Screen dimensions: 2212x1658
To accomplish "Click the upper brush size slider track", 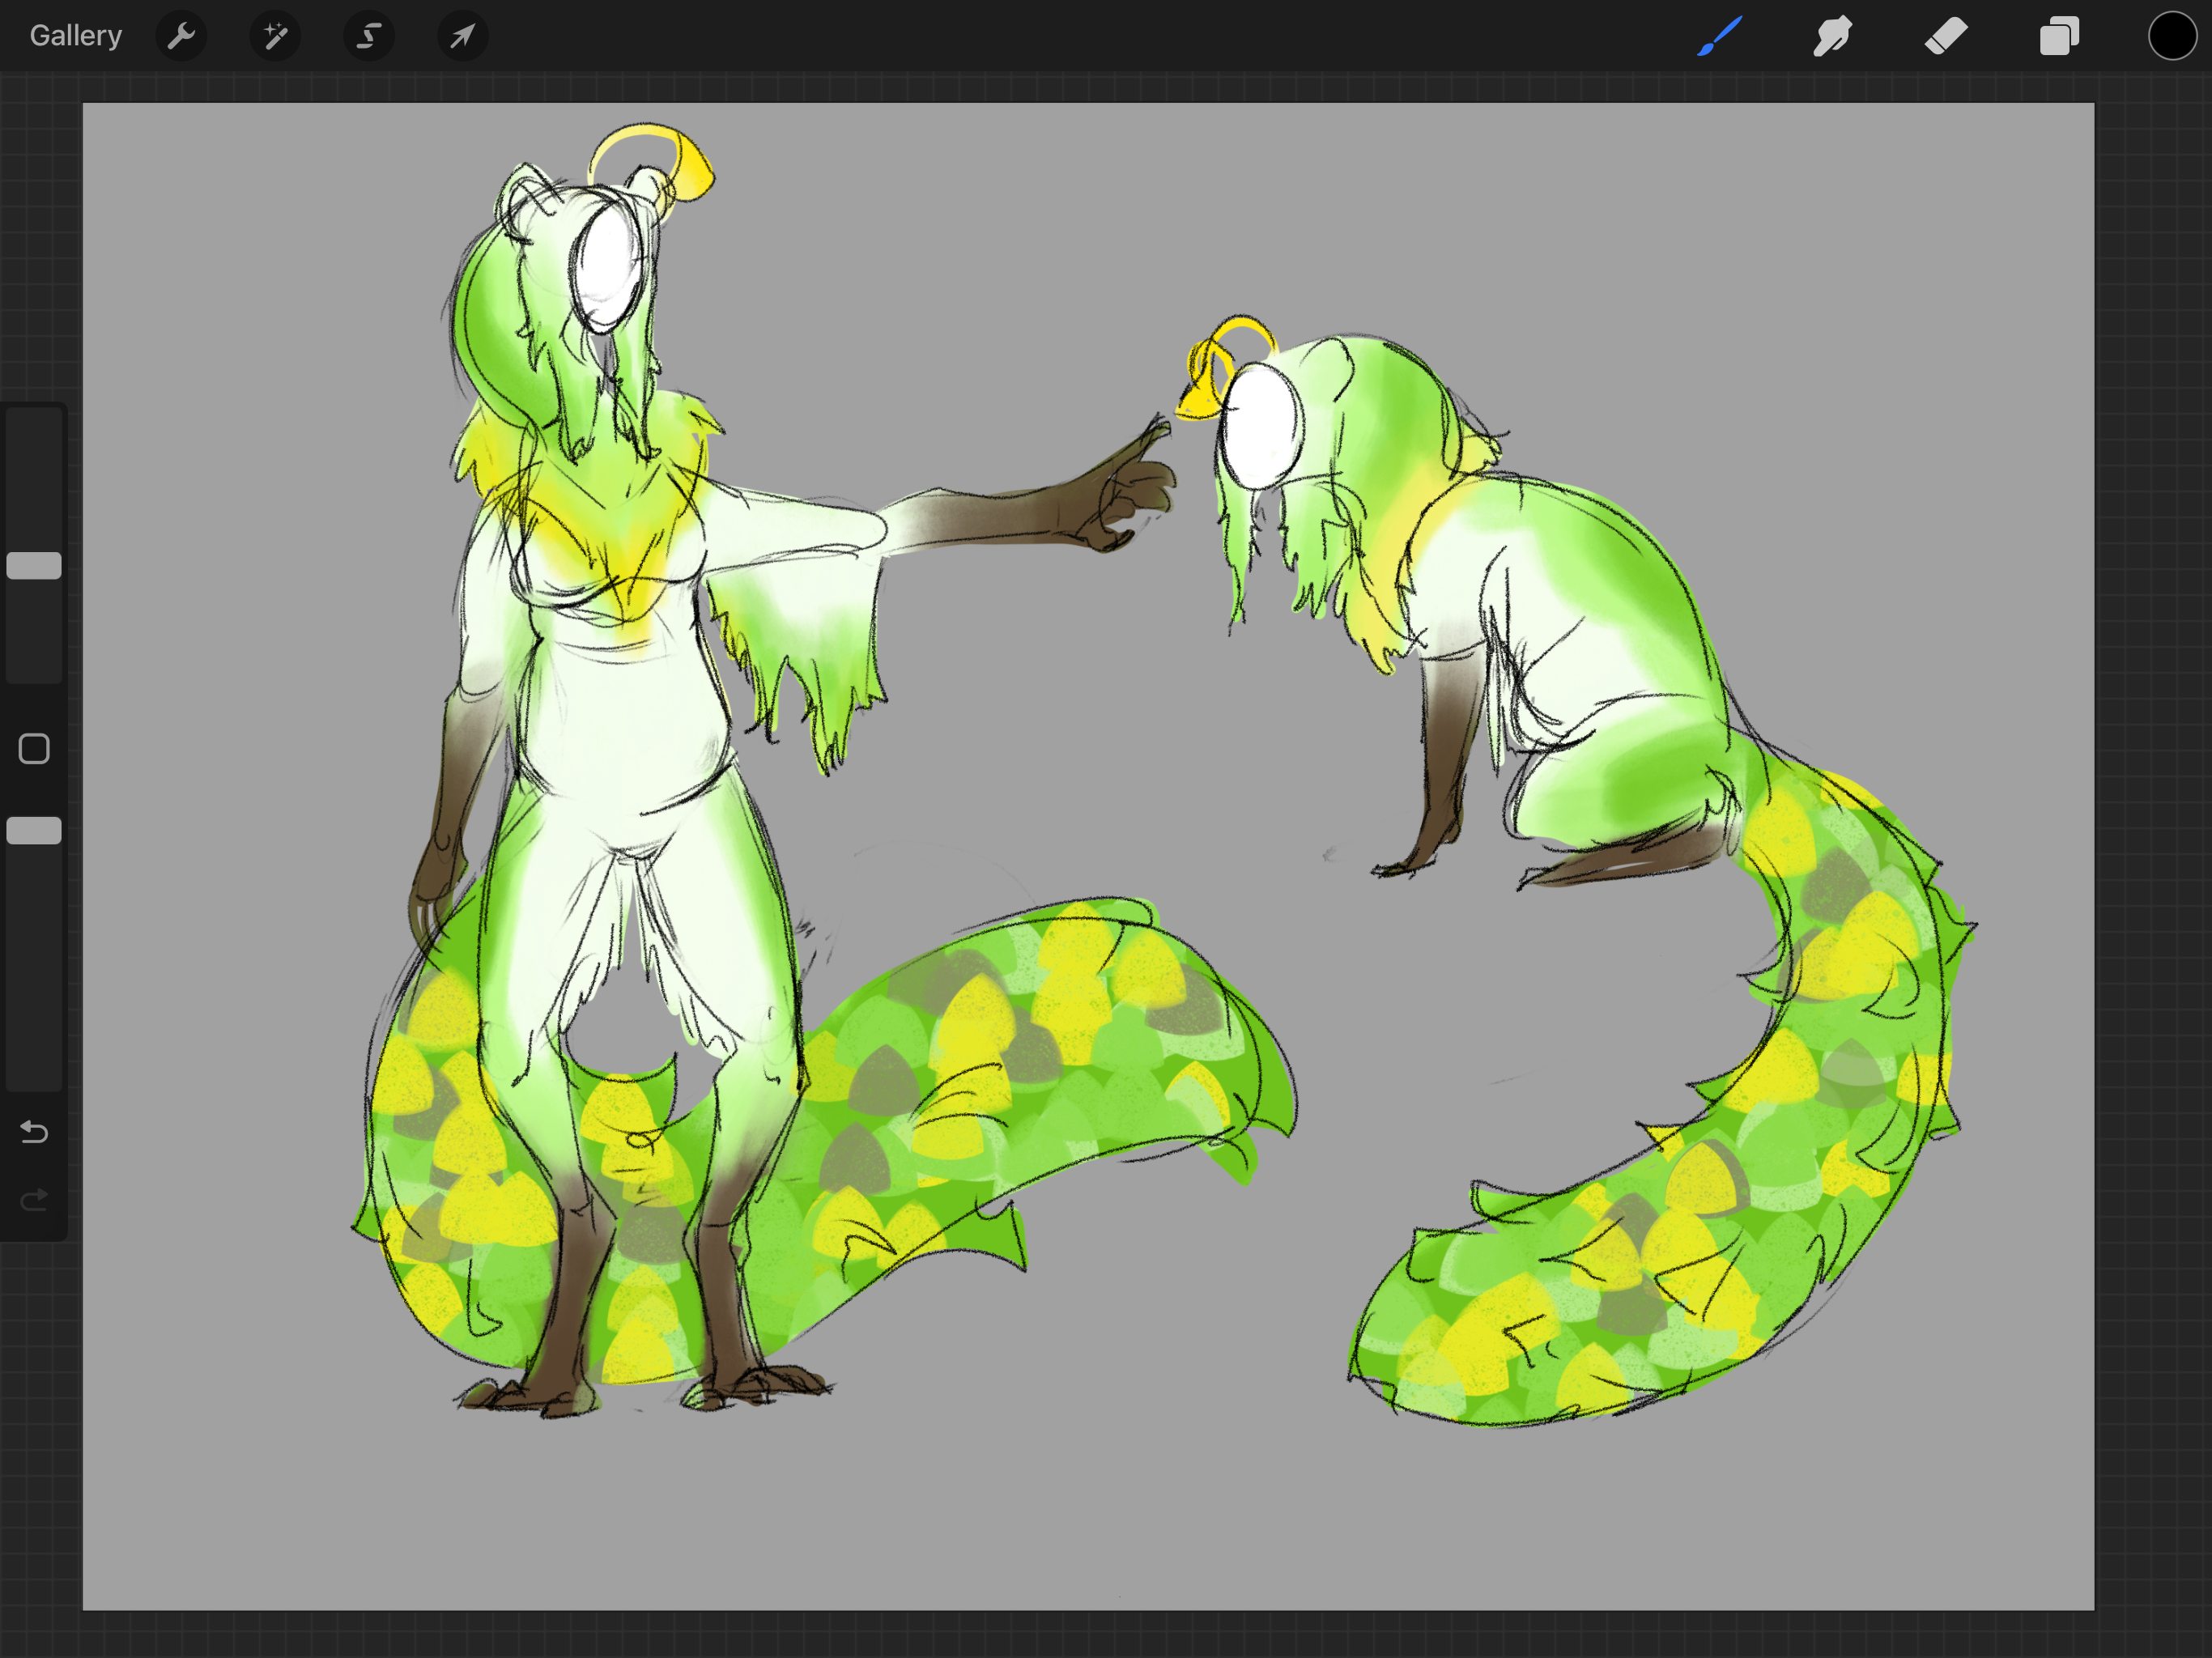I will tap(34, 470).
